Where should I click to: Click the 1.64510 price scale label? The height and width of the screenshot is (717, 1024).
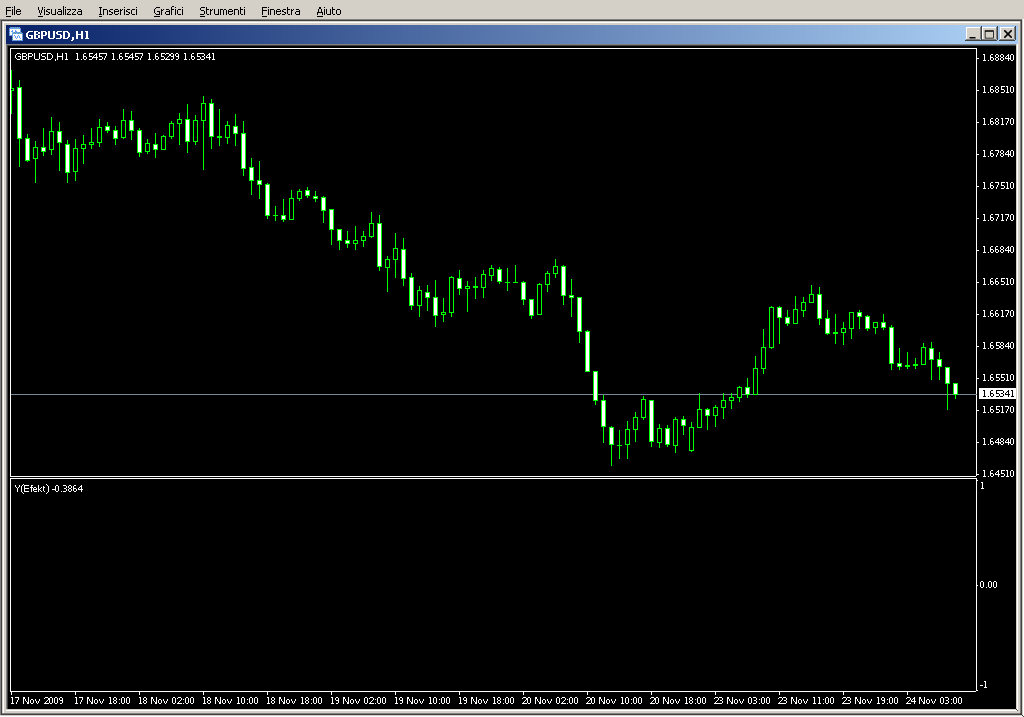999,473
